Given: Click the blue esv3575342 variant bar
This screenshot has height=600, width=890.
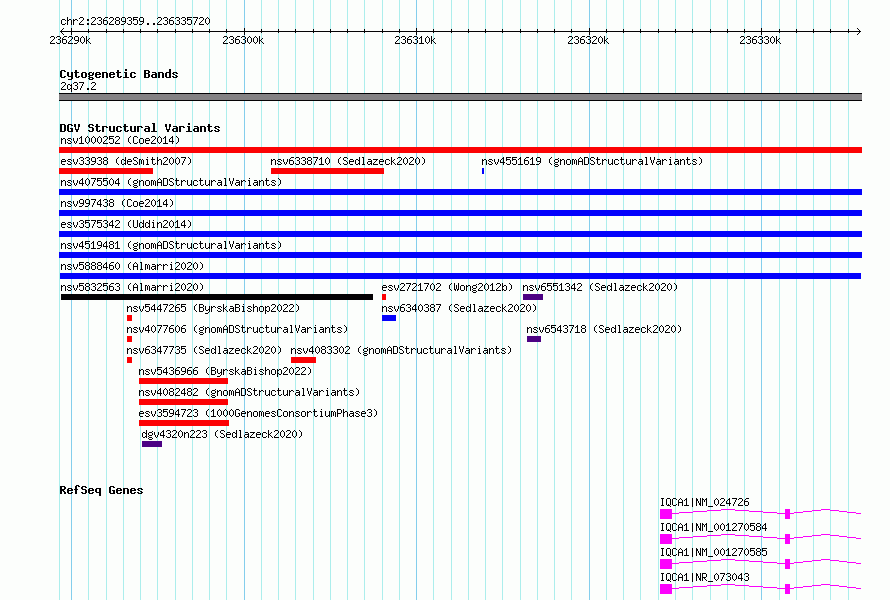Looking at the screenshot, I should coord(460,234).
